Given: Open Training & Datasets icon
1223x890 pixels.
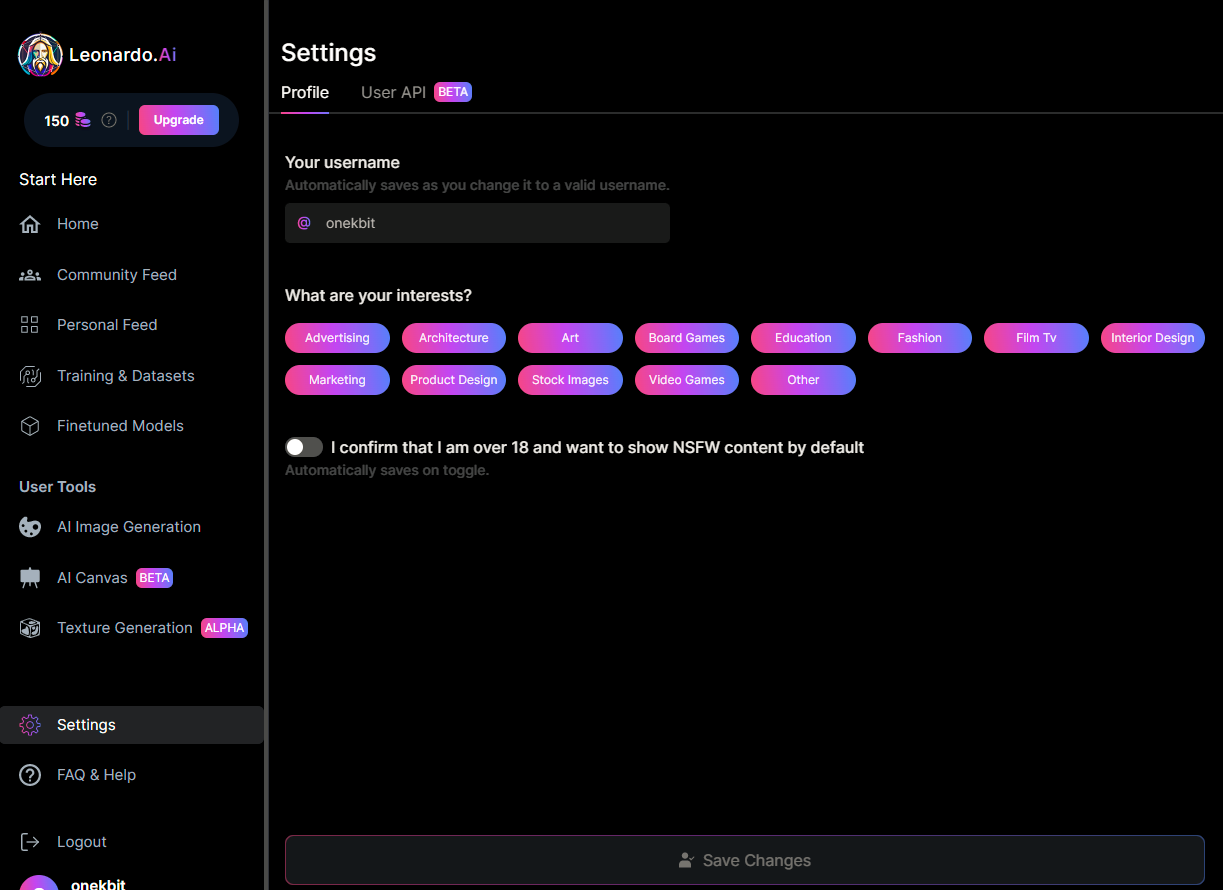Looking at the screenshot, I should (30, 376).
